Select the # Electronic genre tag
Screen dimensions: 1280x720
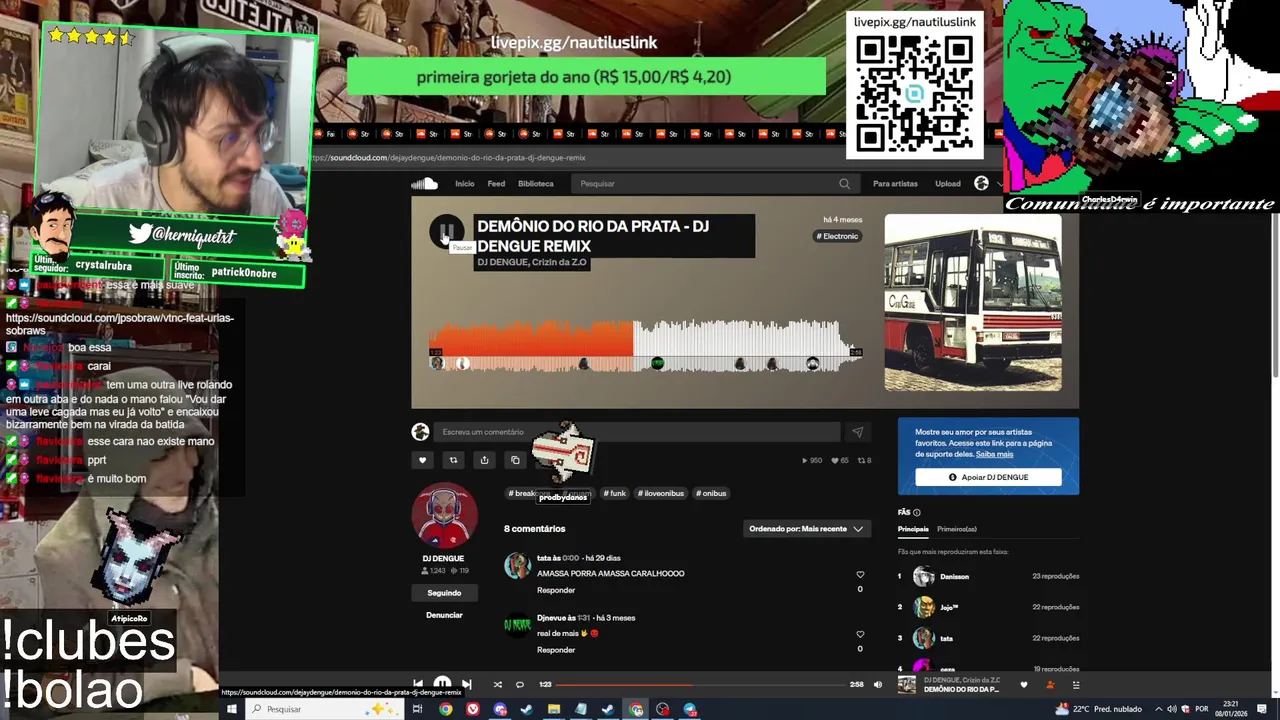[x=837, y=236]
